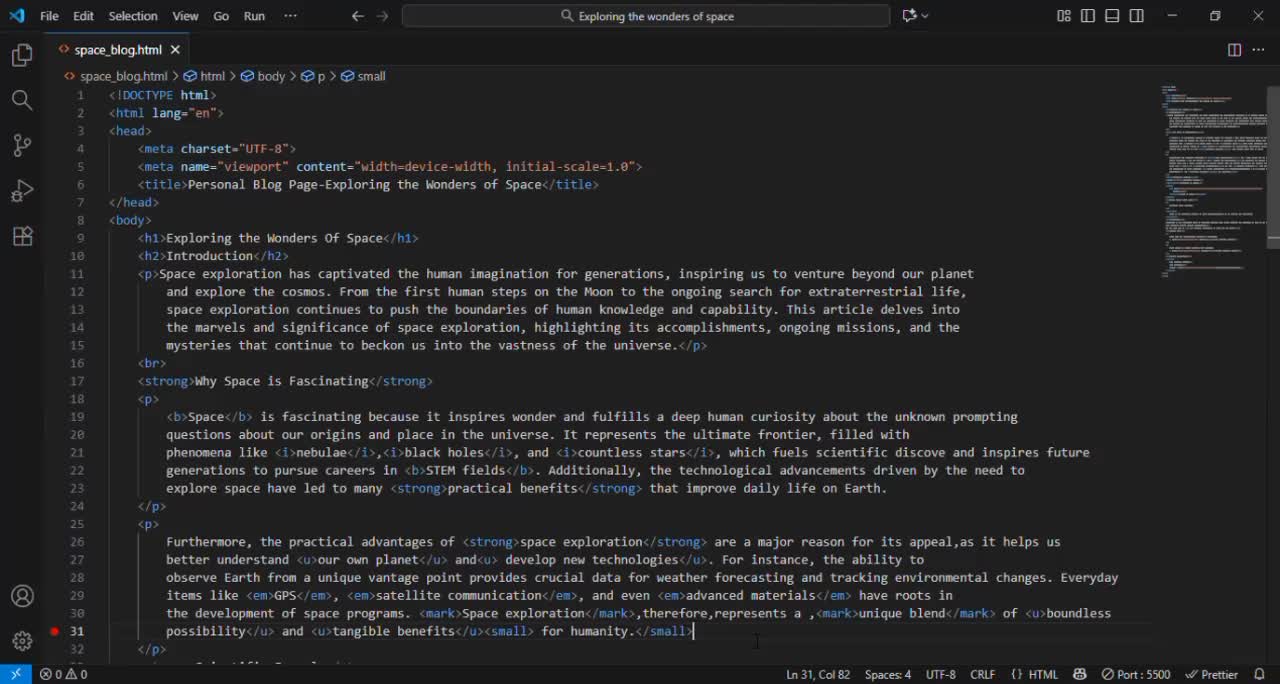The image size is (1280, 684).
Task: Click the <!DOCTYPE html> line
Action: tap(163, 95)
